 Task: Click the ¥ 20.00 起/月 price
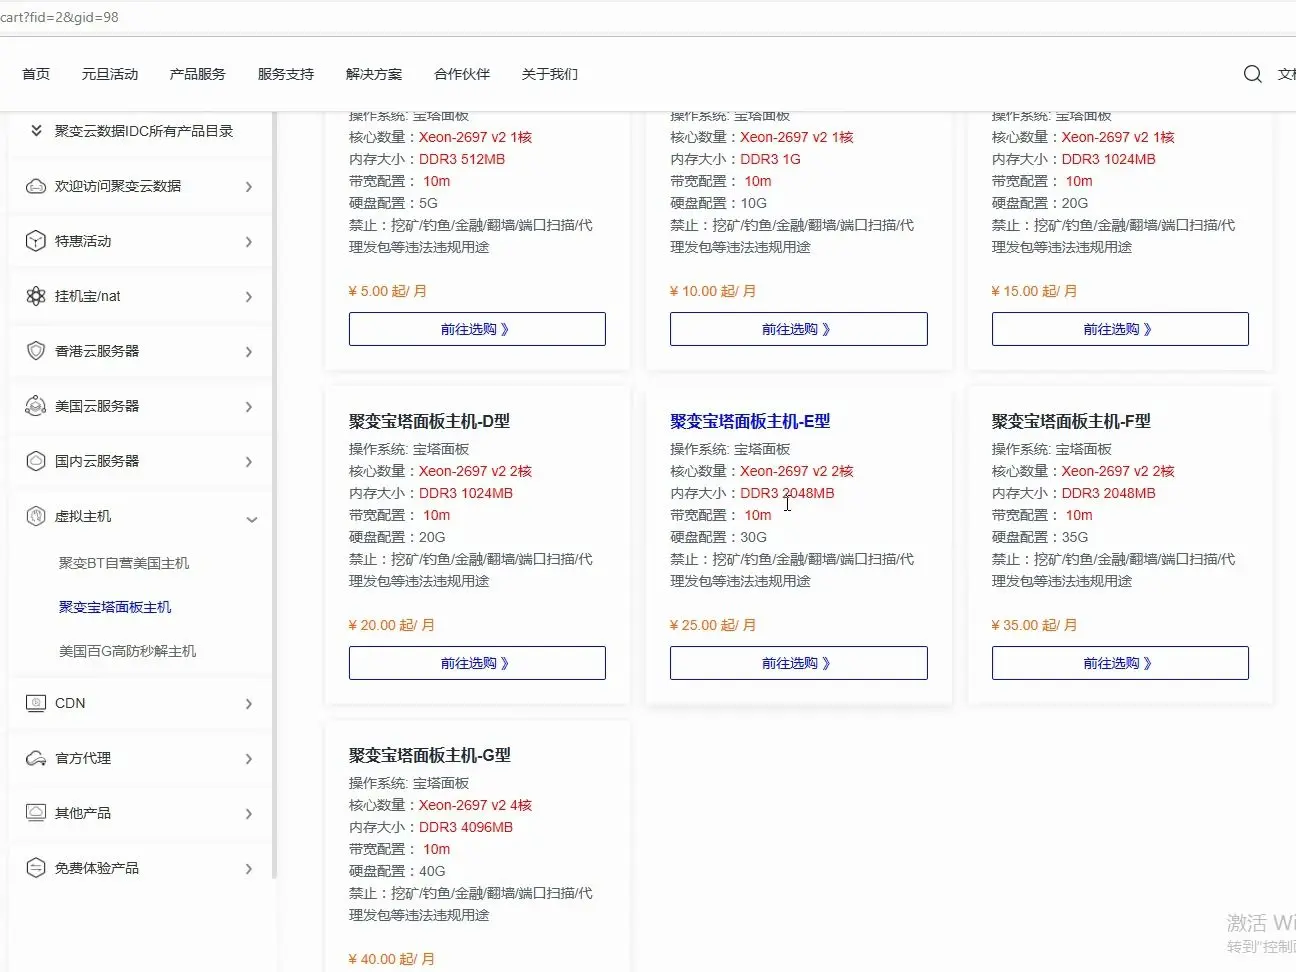tap(391, 625)
